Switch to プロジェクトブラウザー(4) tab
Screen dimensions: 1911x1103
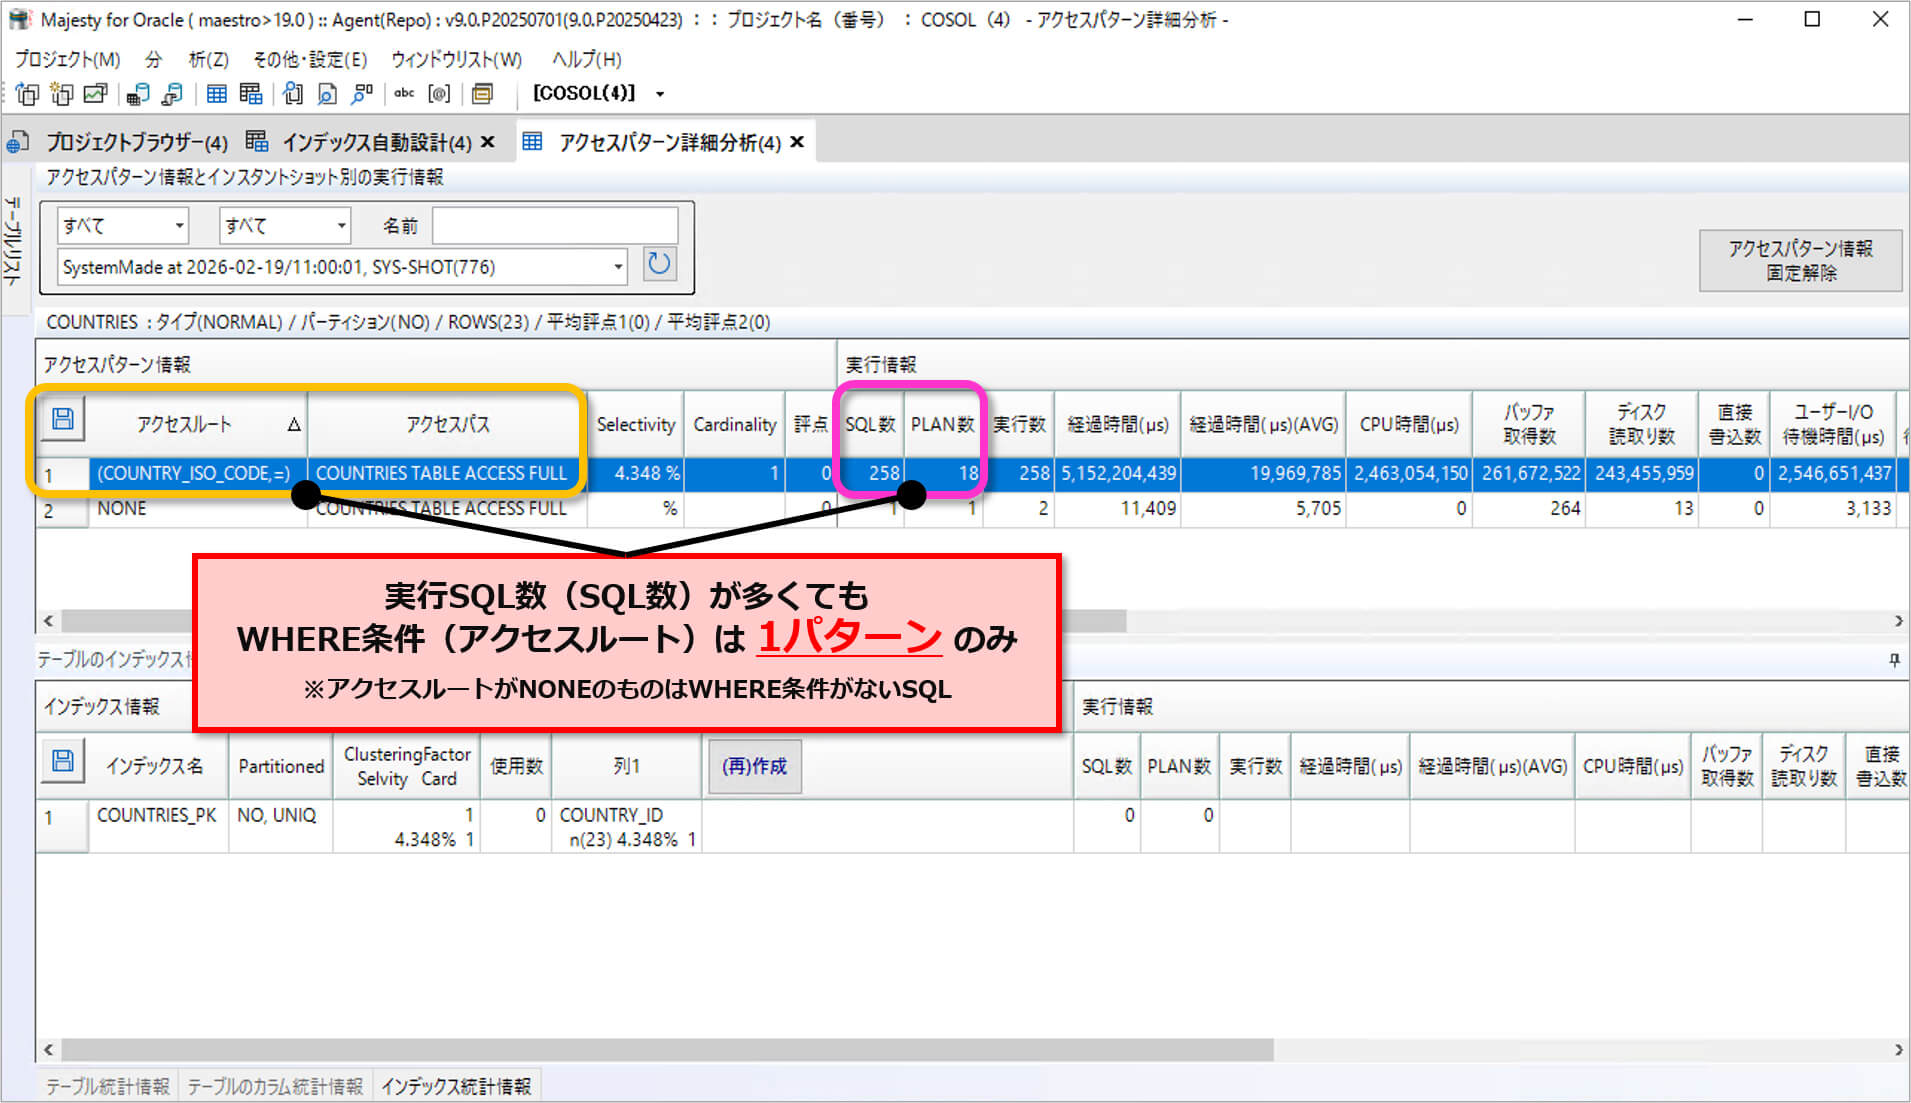(136, 143)
